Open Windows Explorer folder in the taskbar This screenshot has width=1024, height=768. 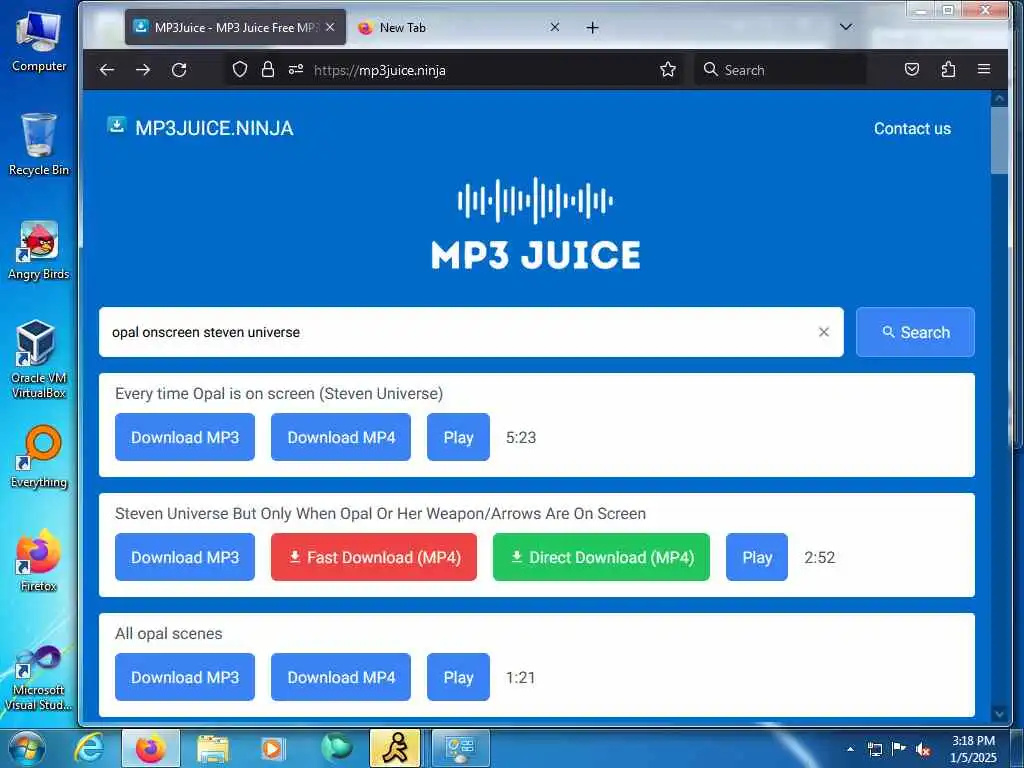[212, 748]
